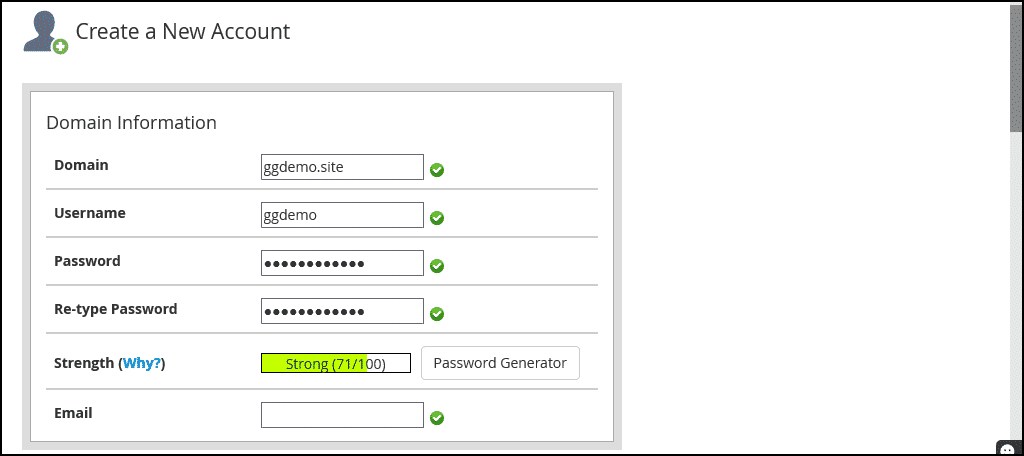Click the green checkmark beside the Username field
The image size is (1024, 456).
(x=437, y=218)
